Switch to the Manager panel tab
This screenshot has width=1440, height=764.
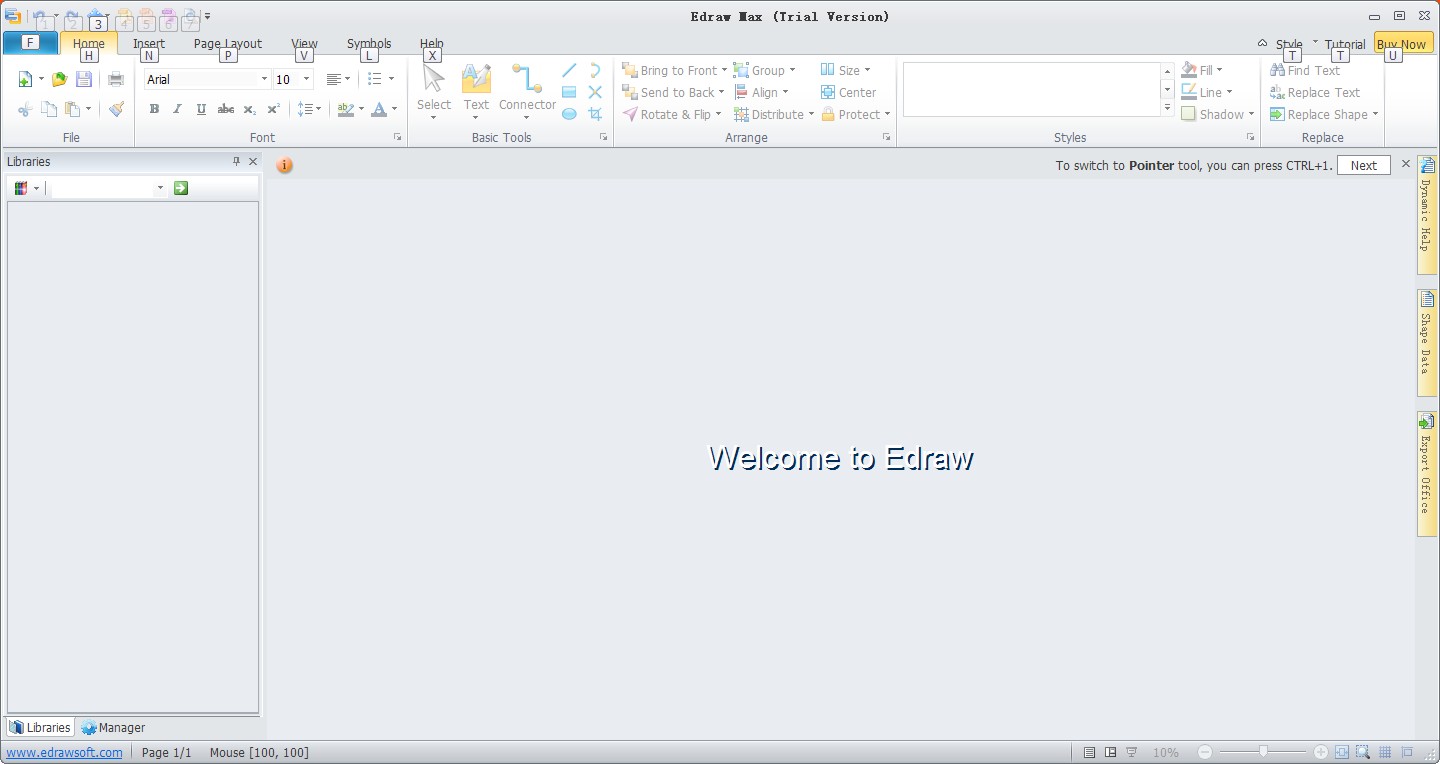pos(113,727)
